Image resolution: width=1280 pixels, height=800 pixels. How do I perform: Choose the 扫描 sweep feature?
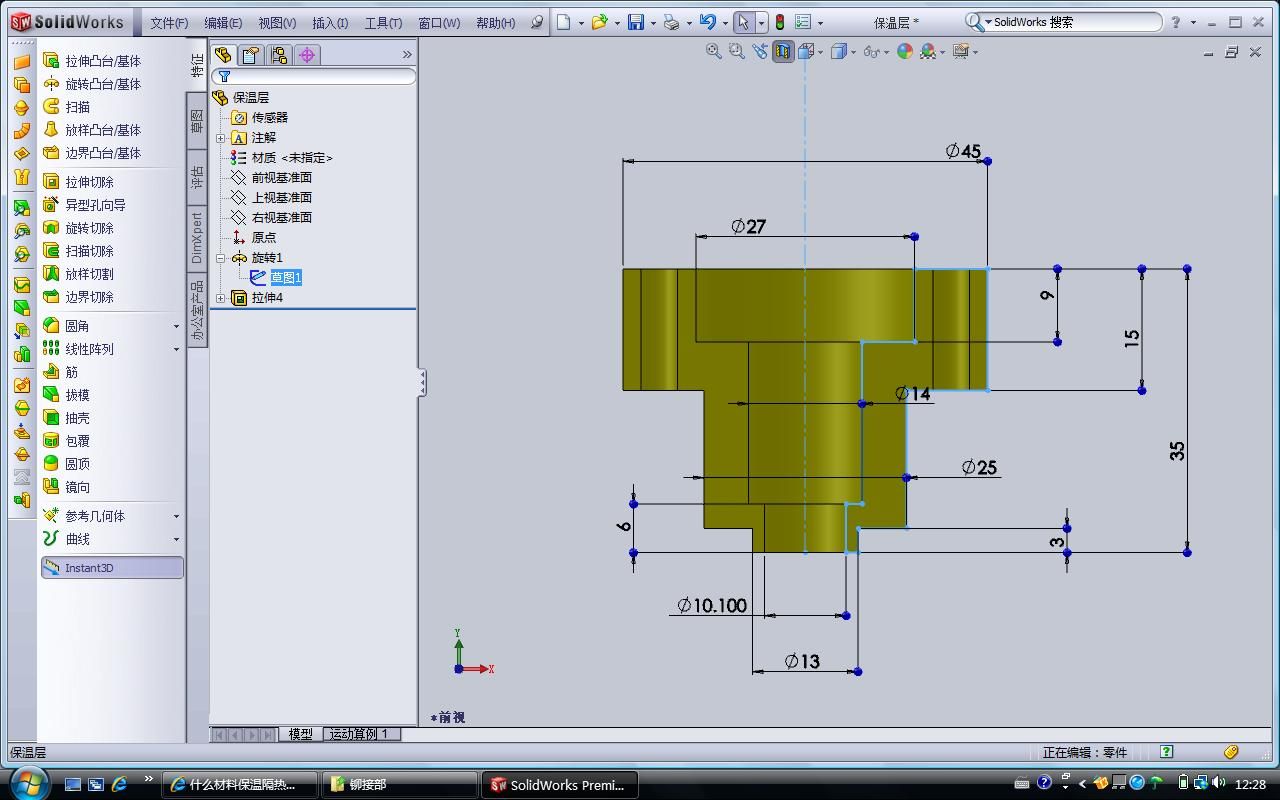click(67, 107)
